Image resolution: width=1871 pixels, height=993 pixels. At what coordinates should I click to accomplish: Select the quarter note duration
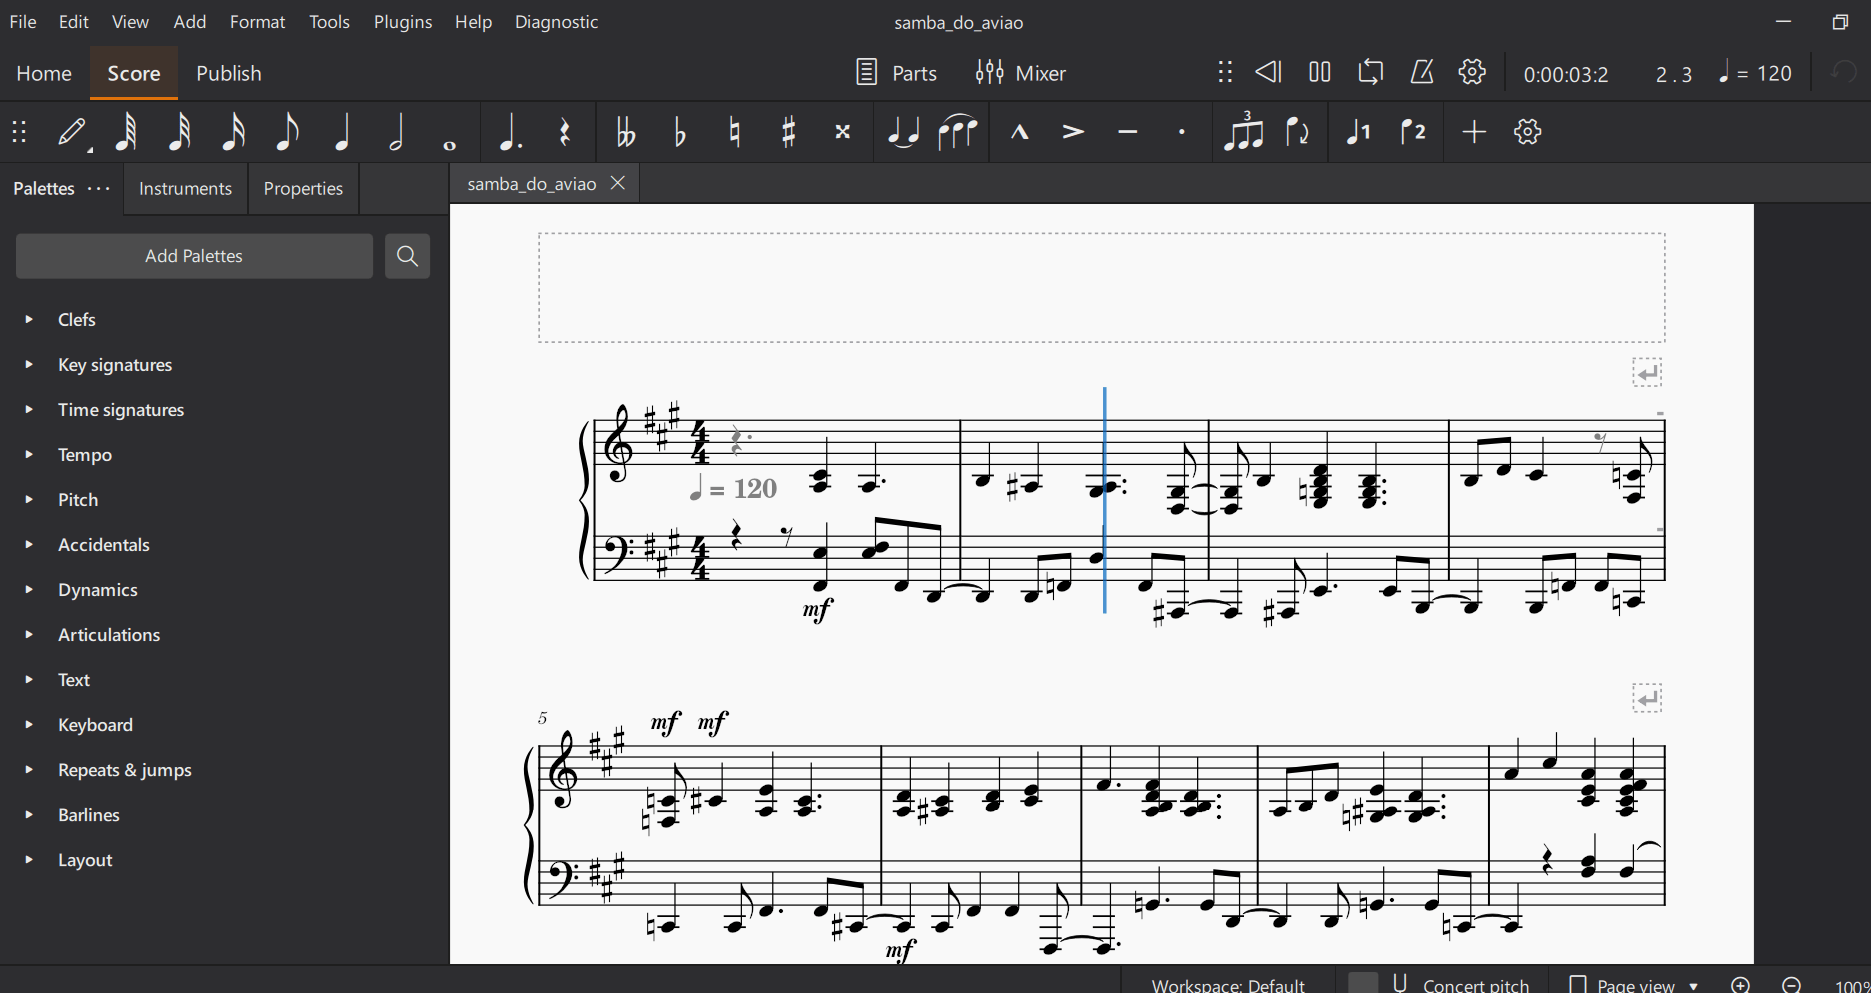coord(342,132)
